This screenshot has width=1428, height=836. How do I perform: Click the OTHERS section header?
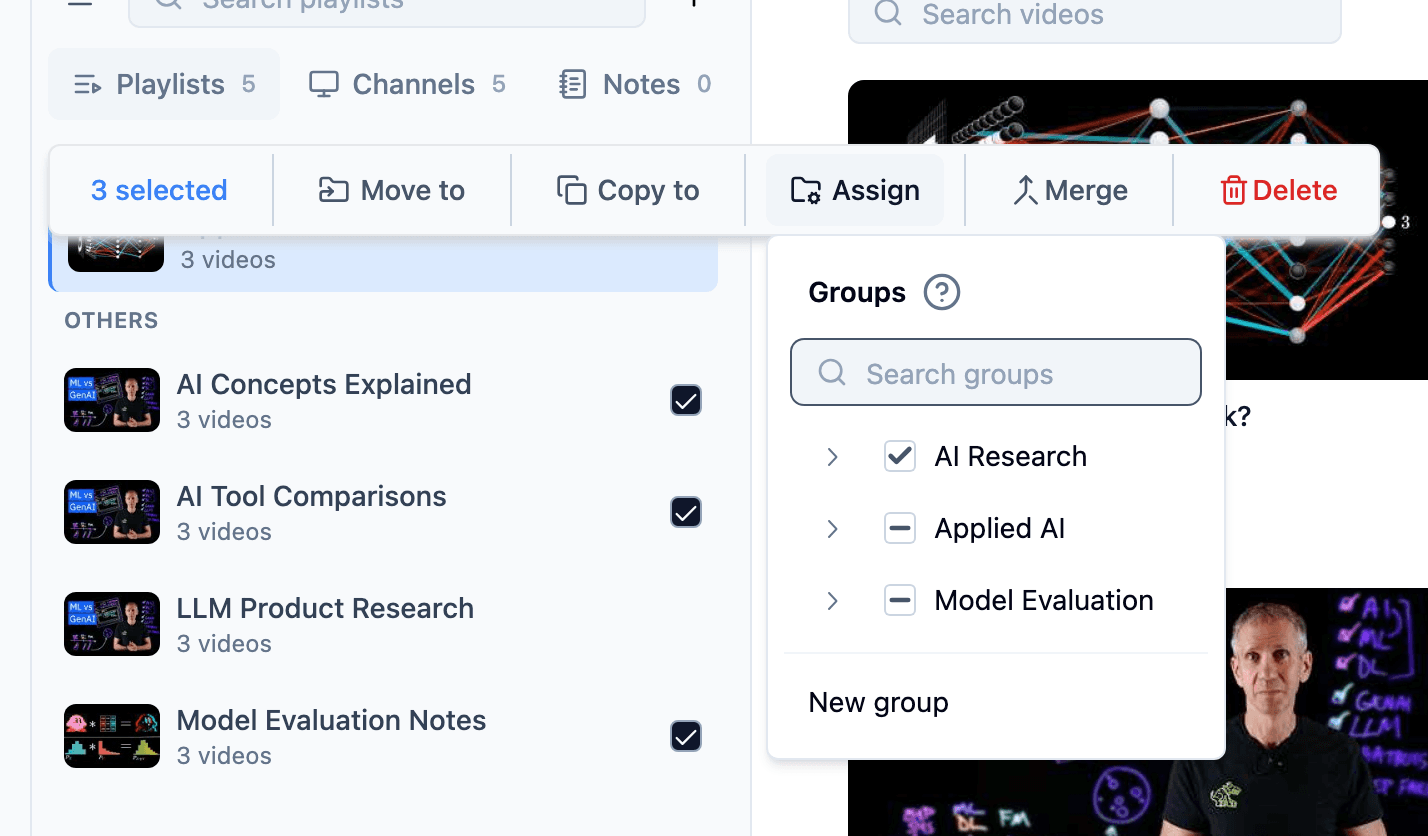tap(111, 321)
